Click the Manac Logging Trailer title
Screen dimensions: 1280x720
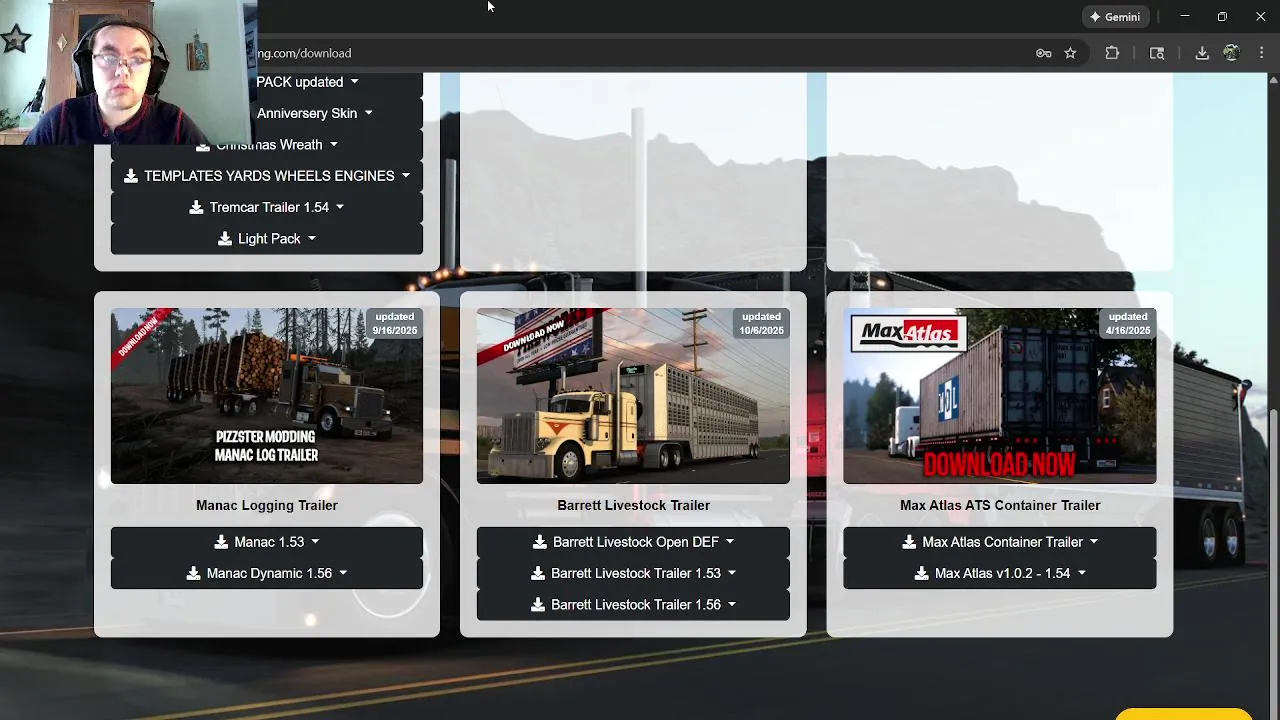267,505
